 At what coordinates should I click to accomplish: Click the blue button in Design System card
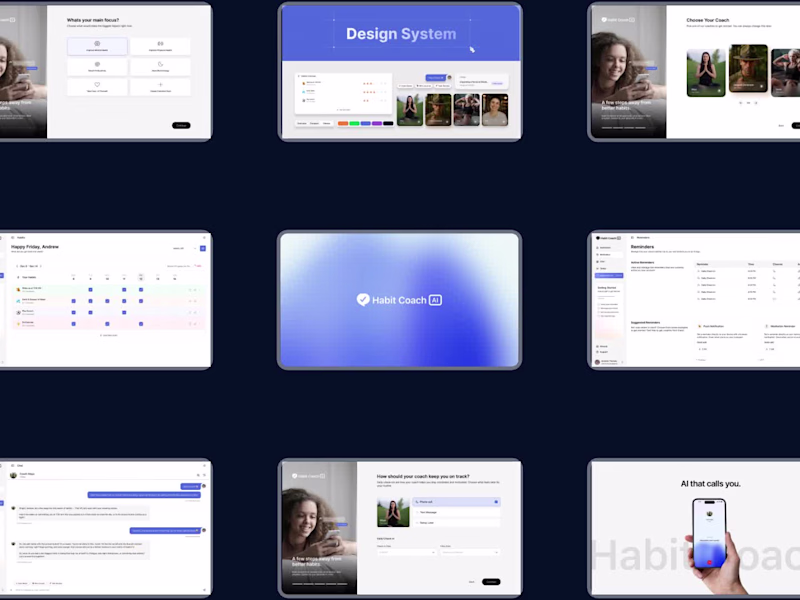[436, 78]
